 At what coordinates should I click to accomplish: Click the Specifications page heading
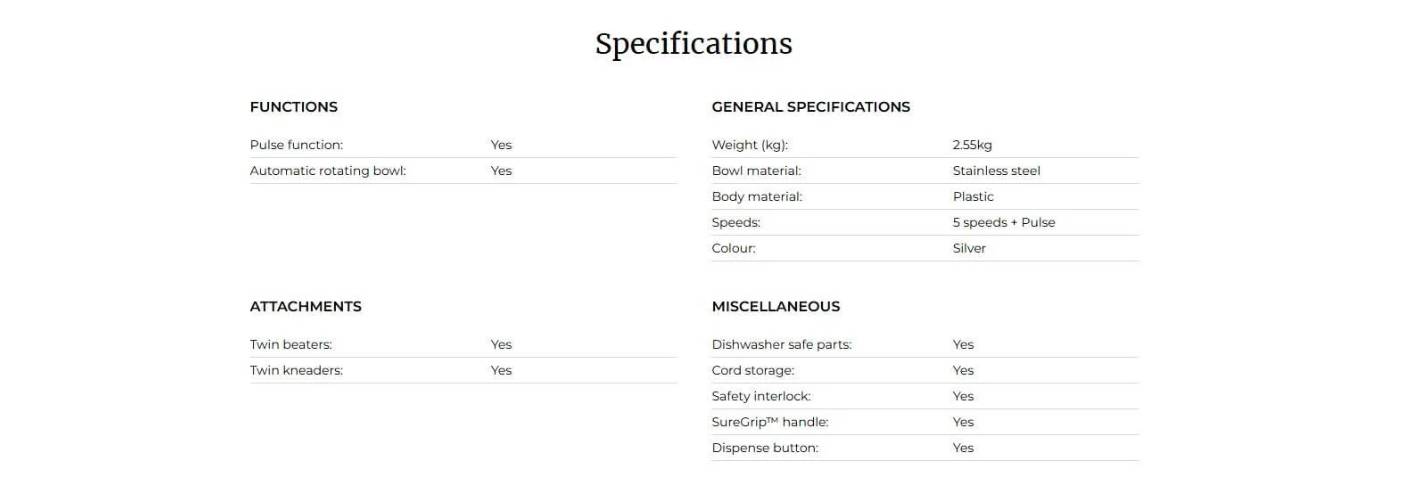point(693,44)
